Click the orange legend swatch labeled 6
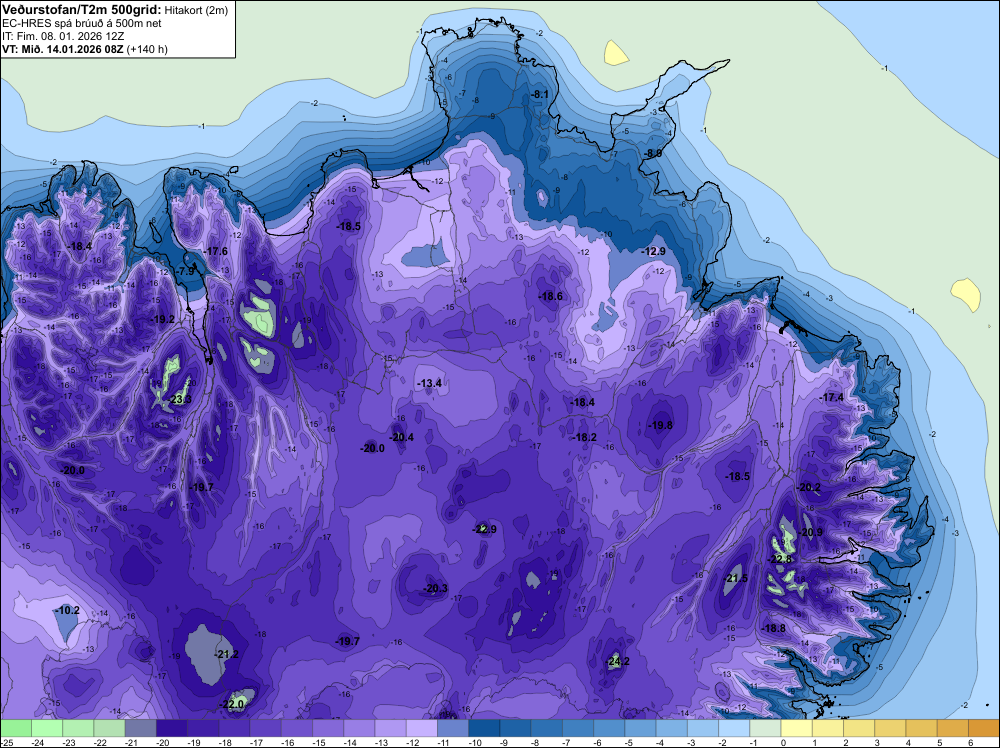Viewport: 1000px width, 748px height. 984,728
